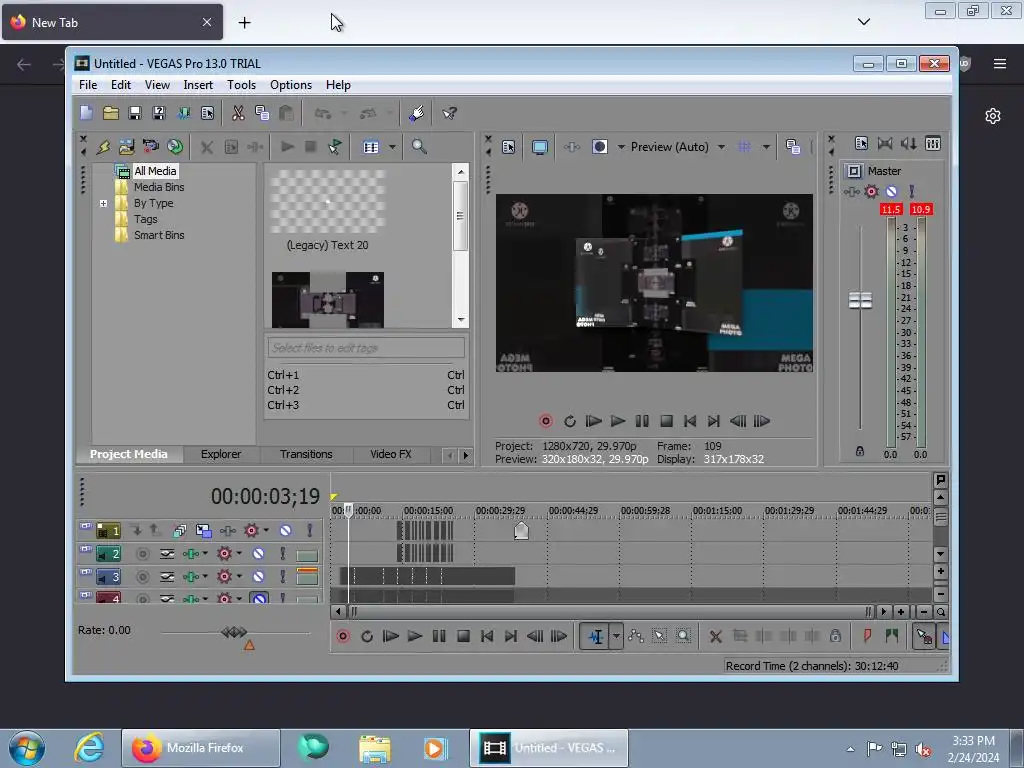The height and width of the screenshot is (768, 1024).
Task: Solo video Track 1 with exclamation icon
Action: click(x=310, y=530)
